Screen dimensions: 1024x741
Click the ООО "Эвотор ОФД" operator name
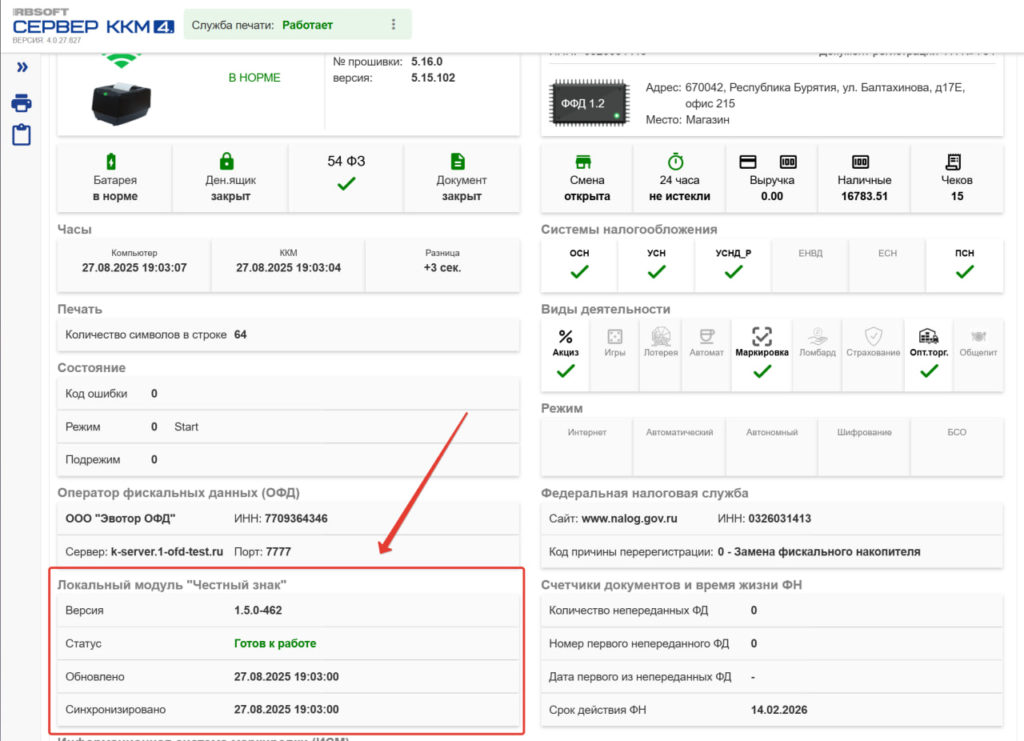(x=120, y=518)
